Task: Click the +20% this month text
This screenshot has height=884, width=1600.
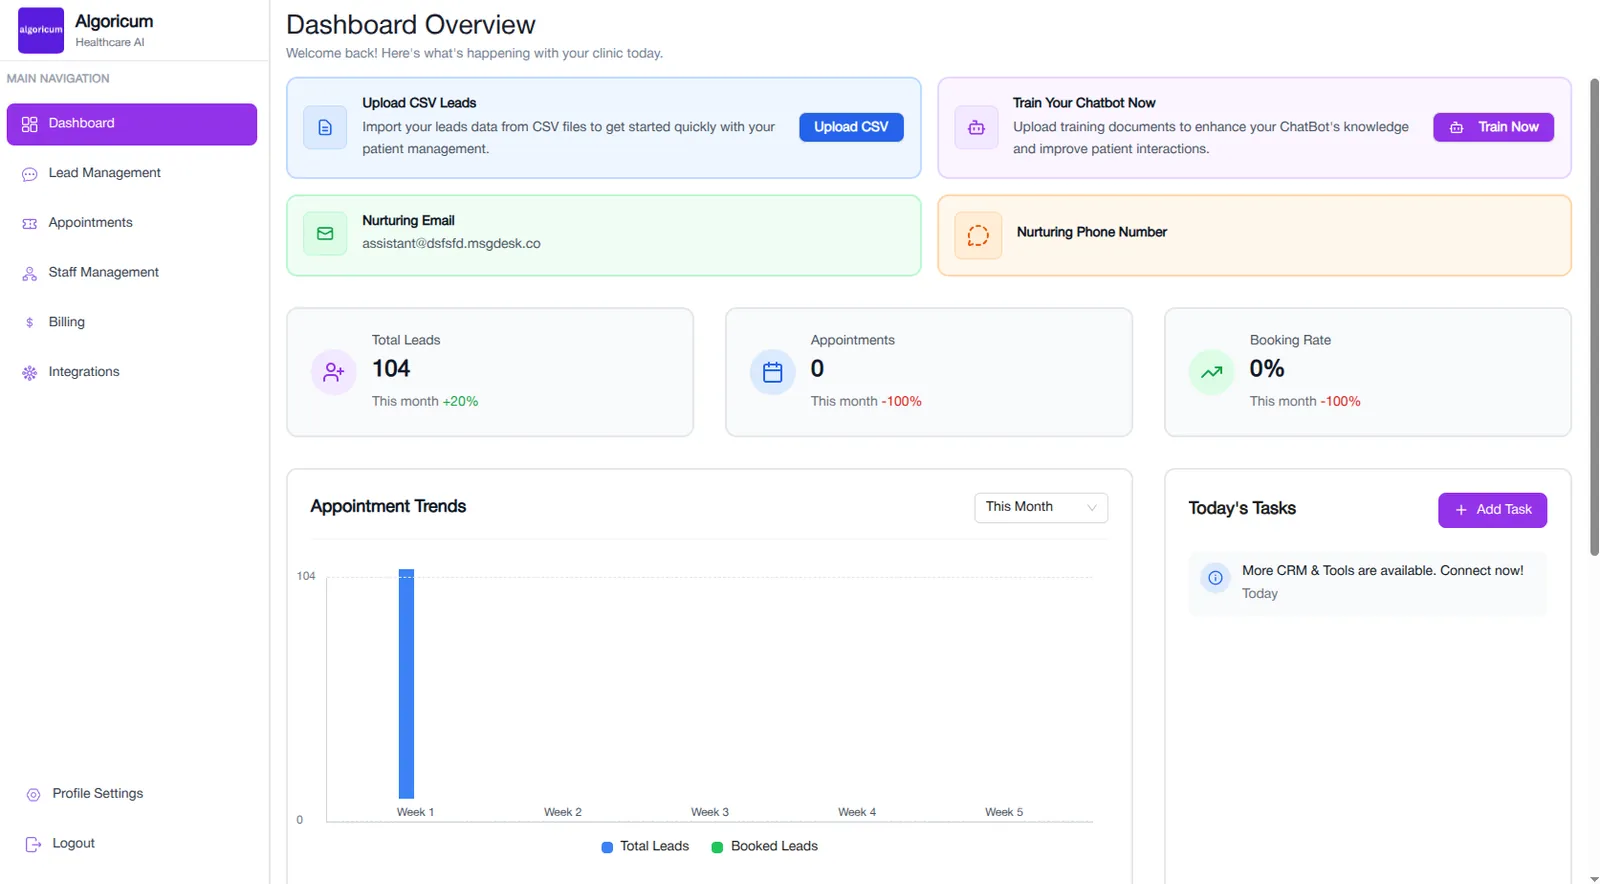Action: pos(460,402)
